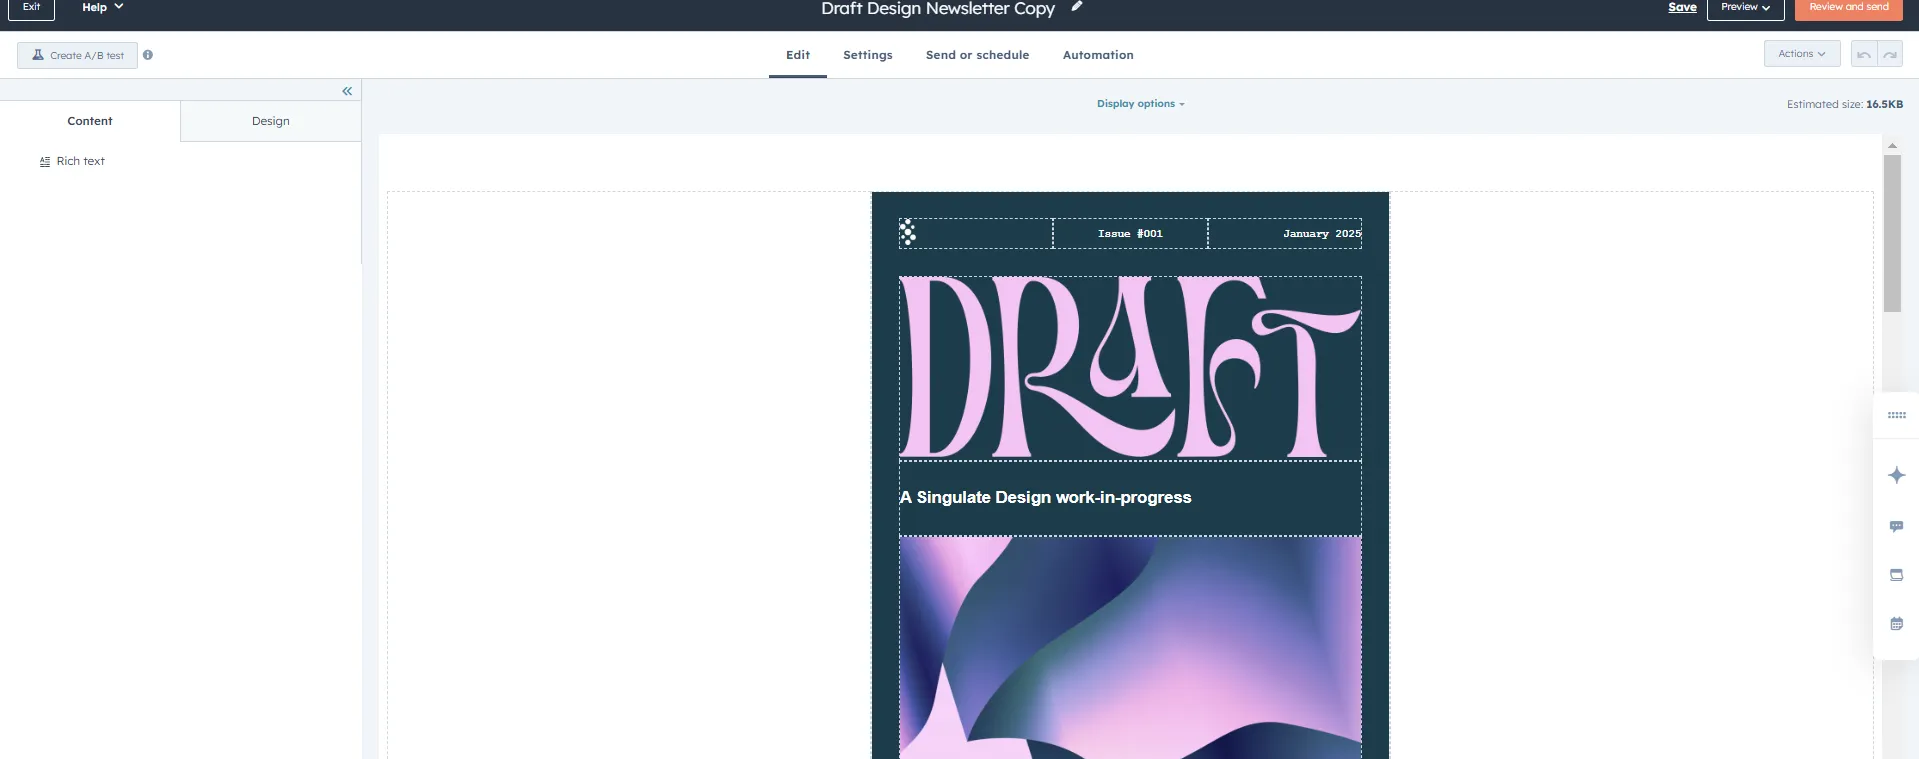Click the email canvas vertical scrollbar
Viewport: 1919px width, 759px height.
coord(1892,234)
